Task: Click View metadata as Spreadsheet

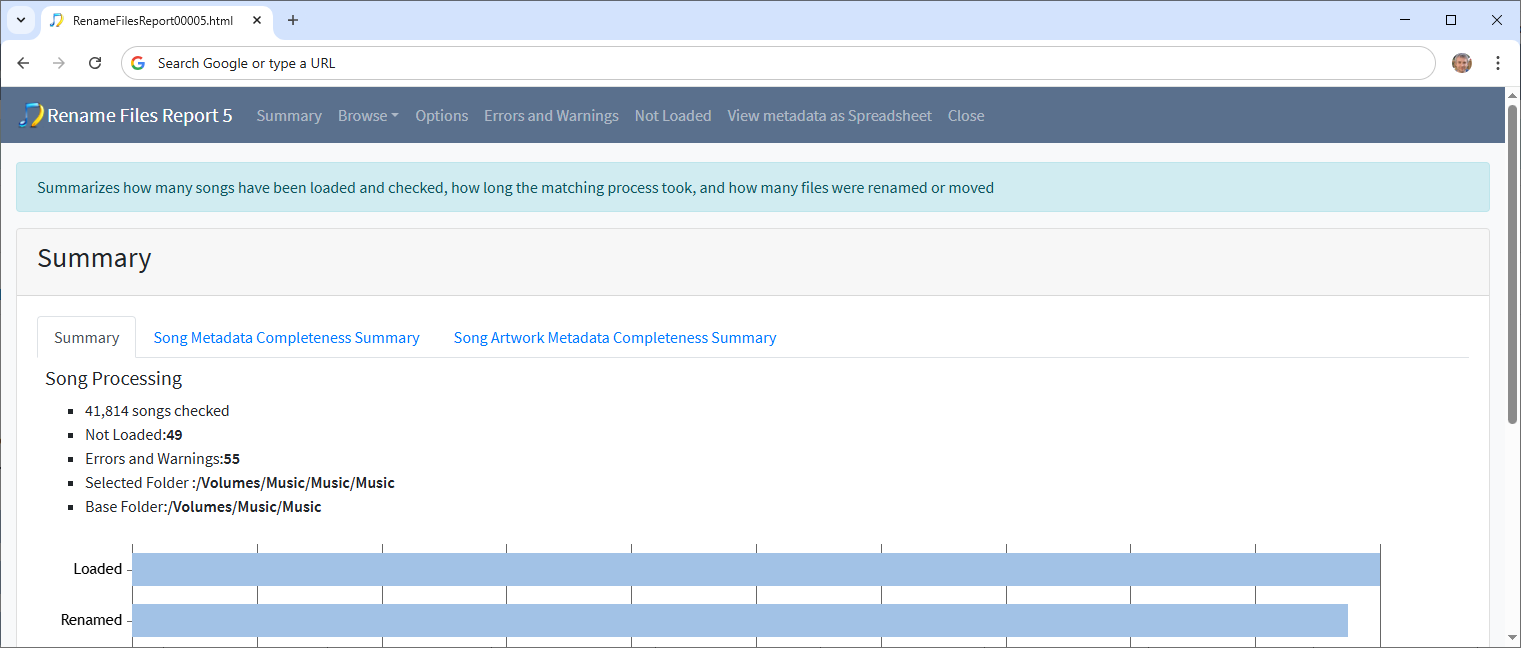Action: pos(829,116)
